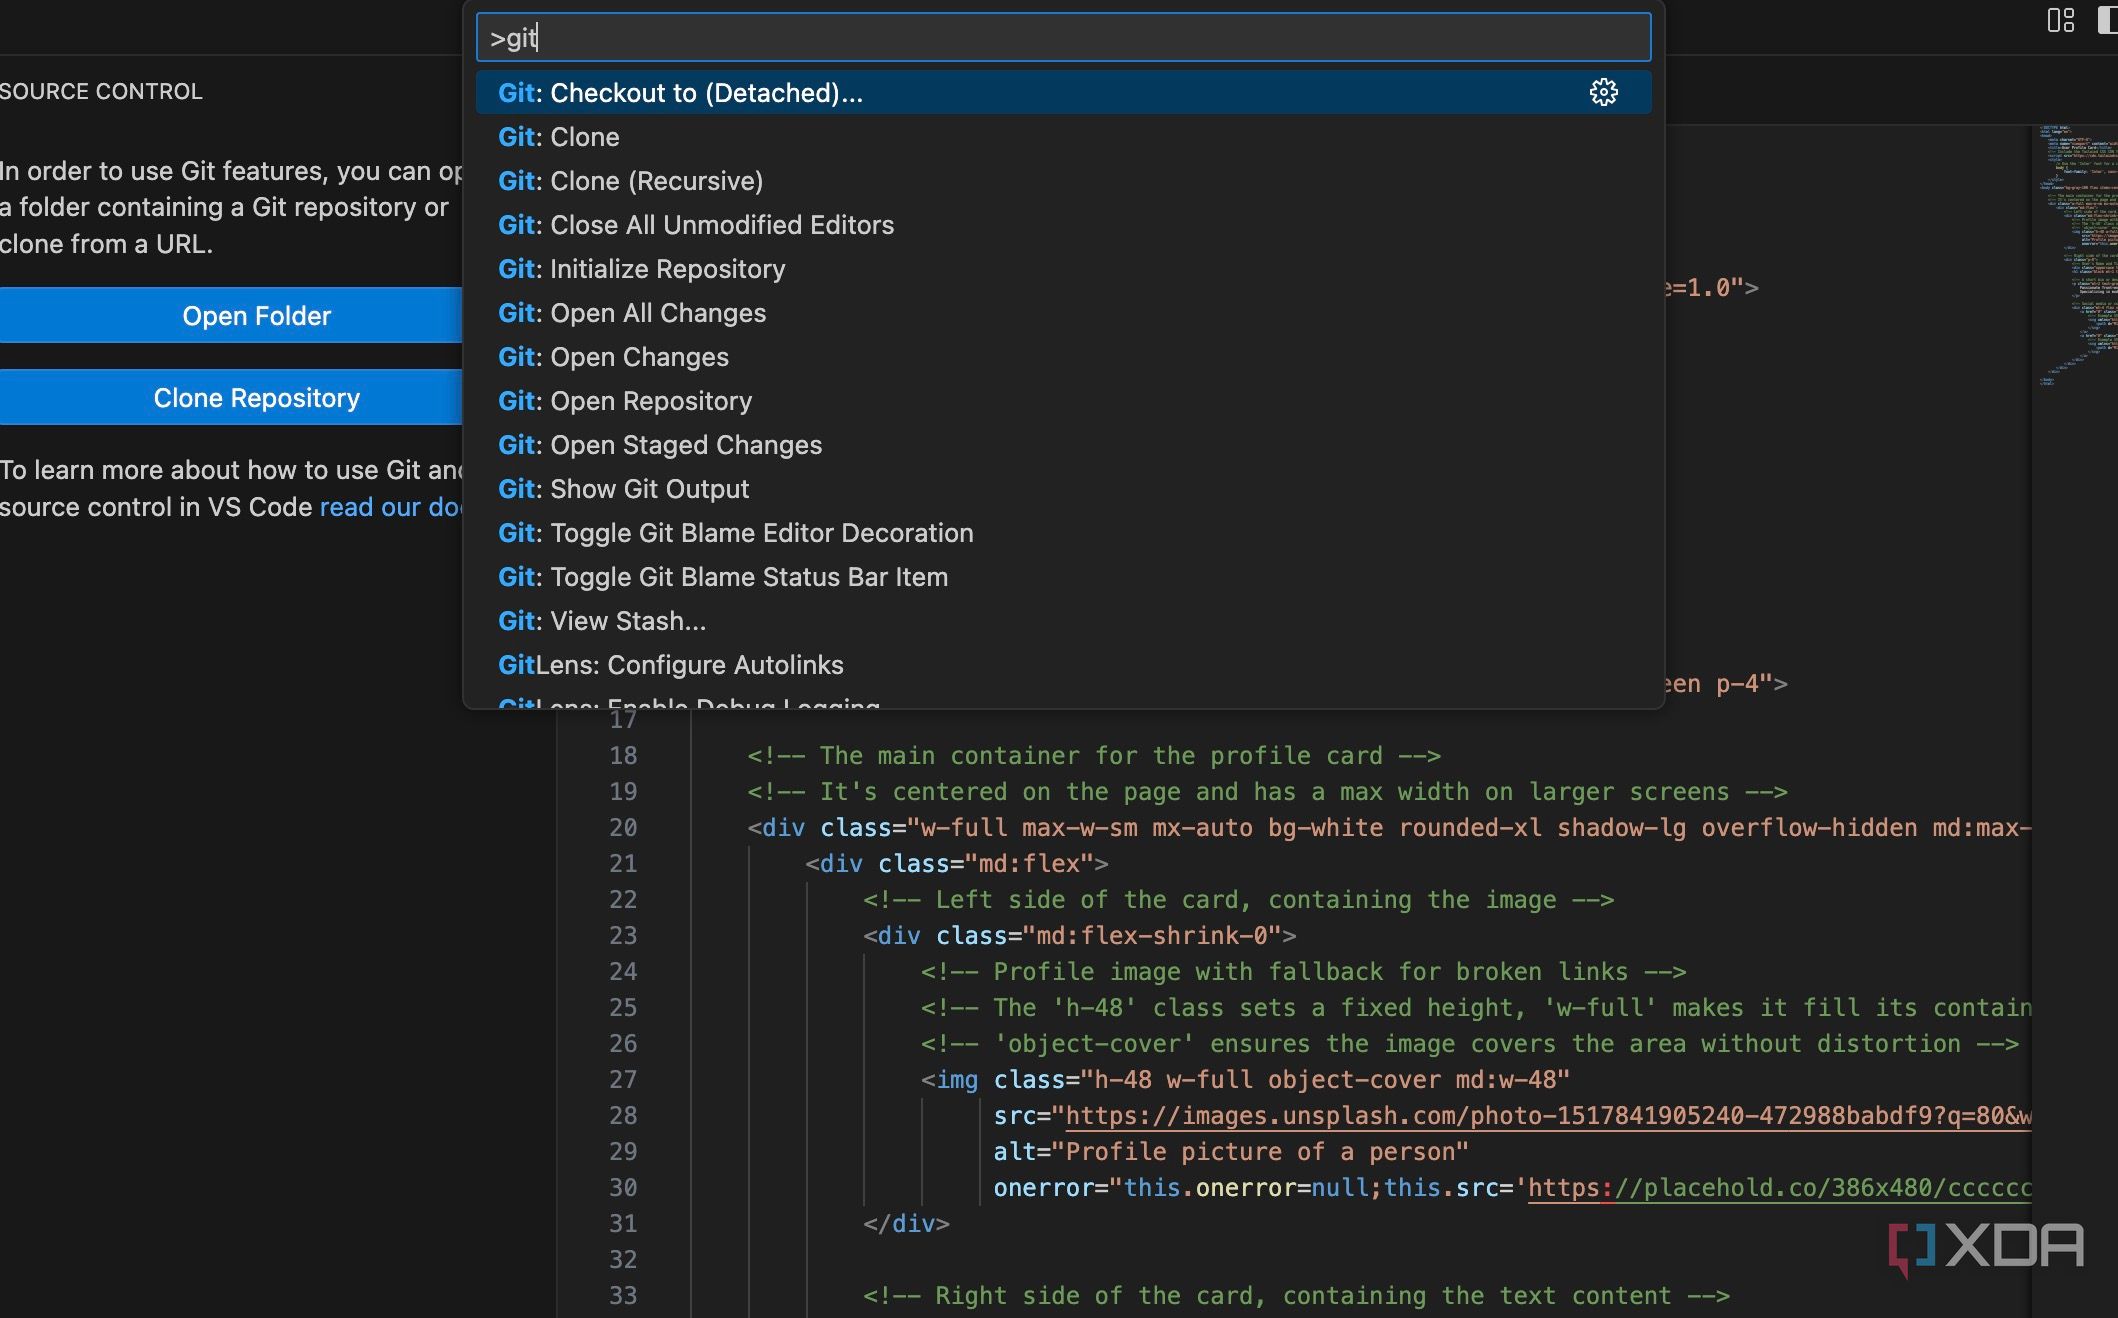Click the md:flex-shrink-0 div on line 23

point(1080,936)
